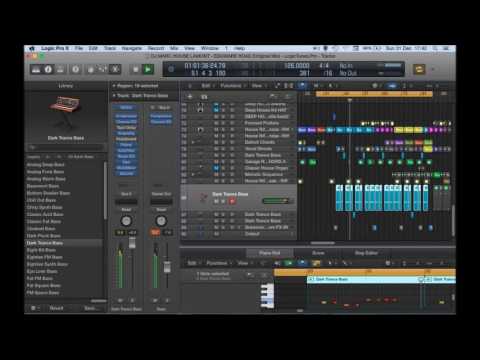Select Dark Trance Bass in Library patch list
Screen dimensions: 480x360
pyautogui.click(x=63, y=243)
